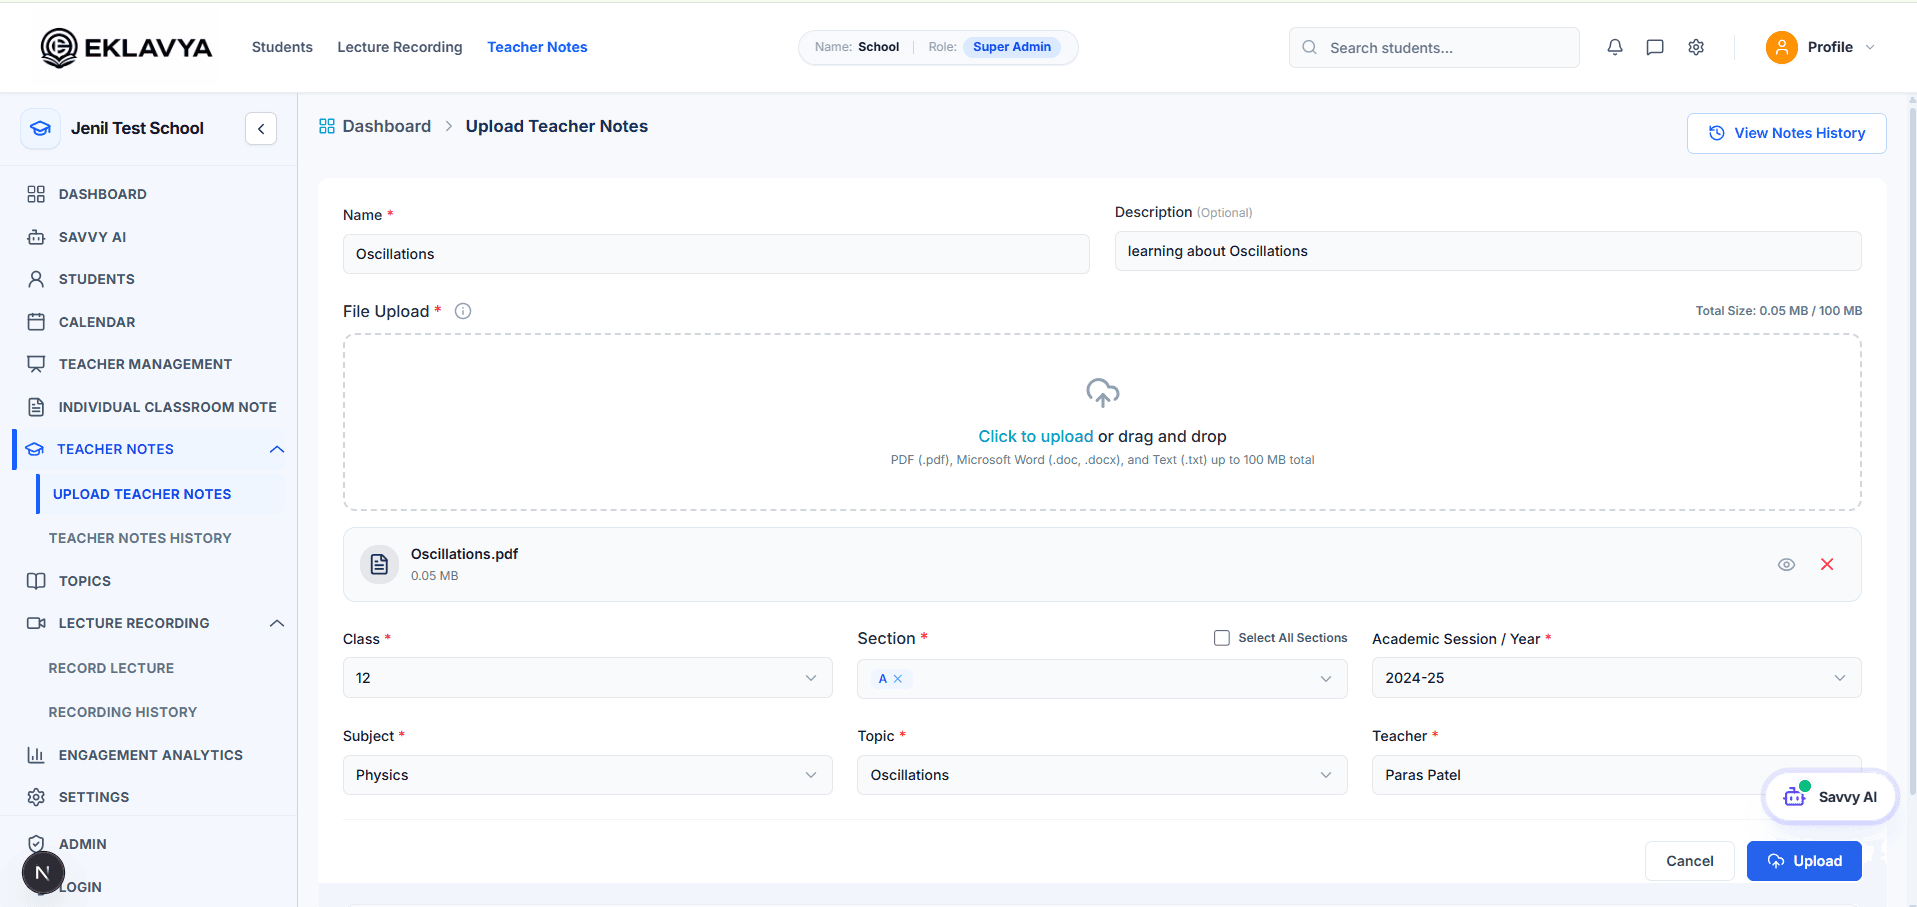Click the View Notes History button
The width and height of the screenshot is (1917, 907).
pos(1786,133)
